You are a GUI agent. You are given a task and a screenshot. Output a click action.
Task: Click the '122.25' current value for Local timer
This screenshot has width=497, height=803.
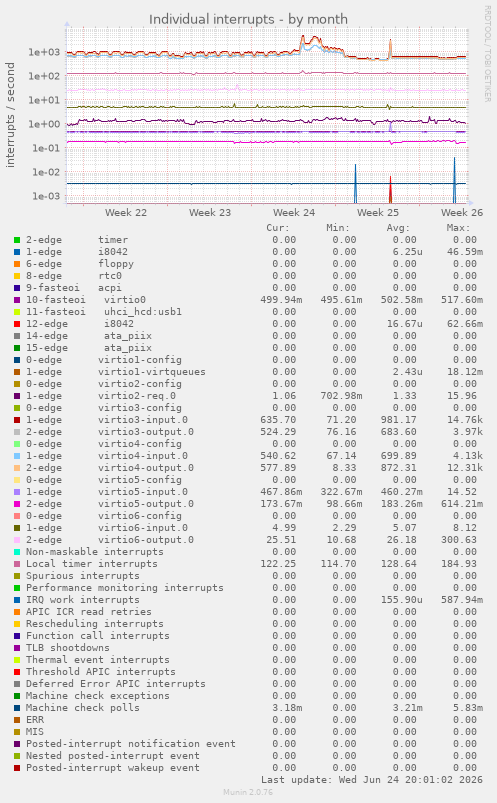[x=278, y=564]
